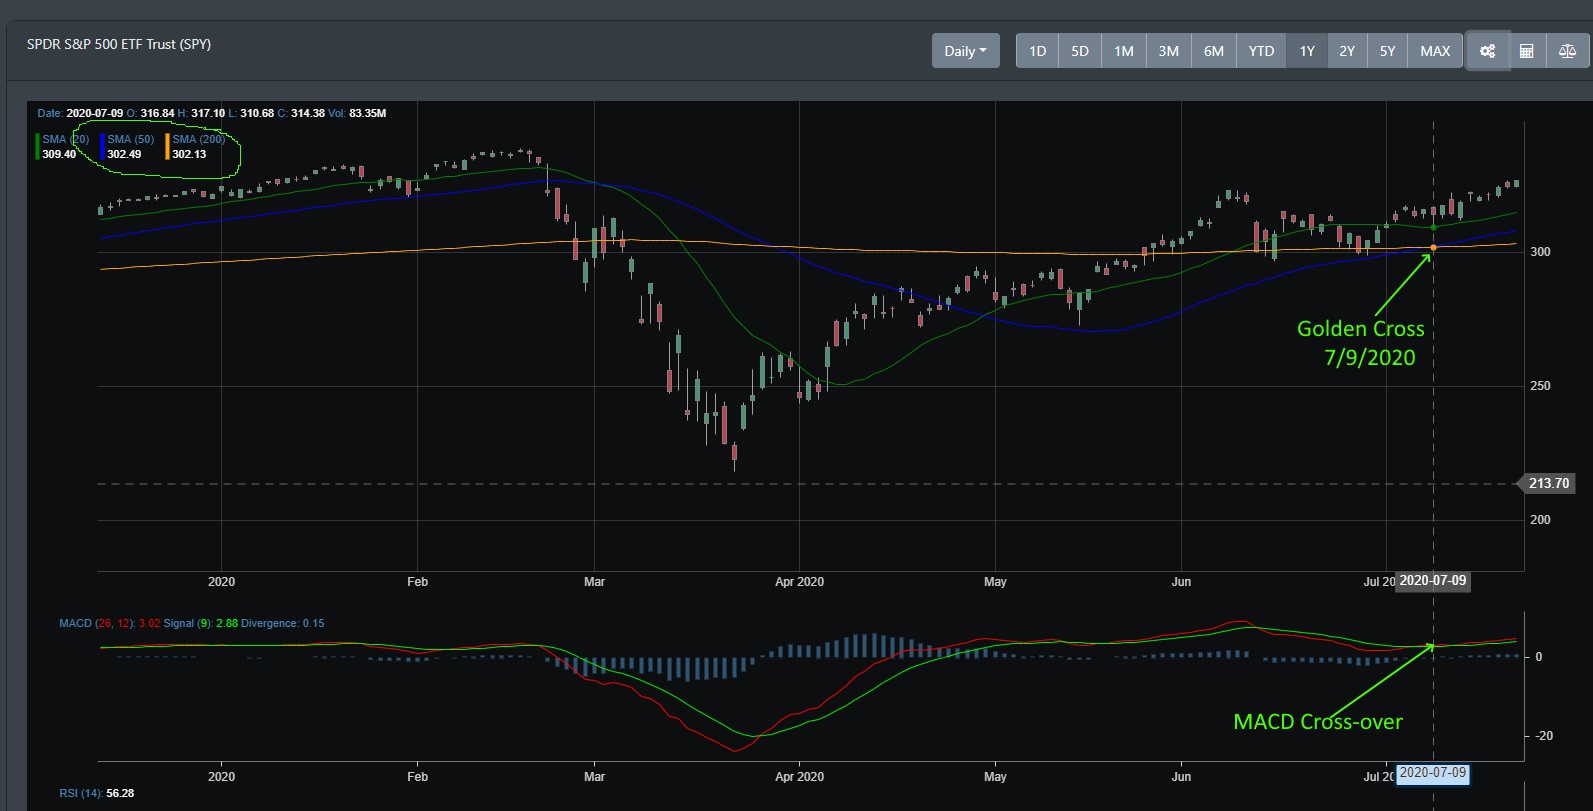Select the 1D time range
The image size is (1593, 811).
tap(1038, 51)
